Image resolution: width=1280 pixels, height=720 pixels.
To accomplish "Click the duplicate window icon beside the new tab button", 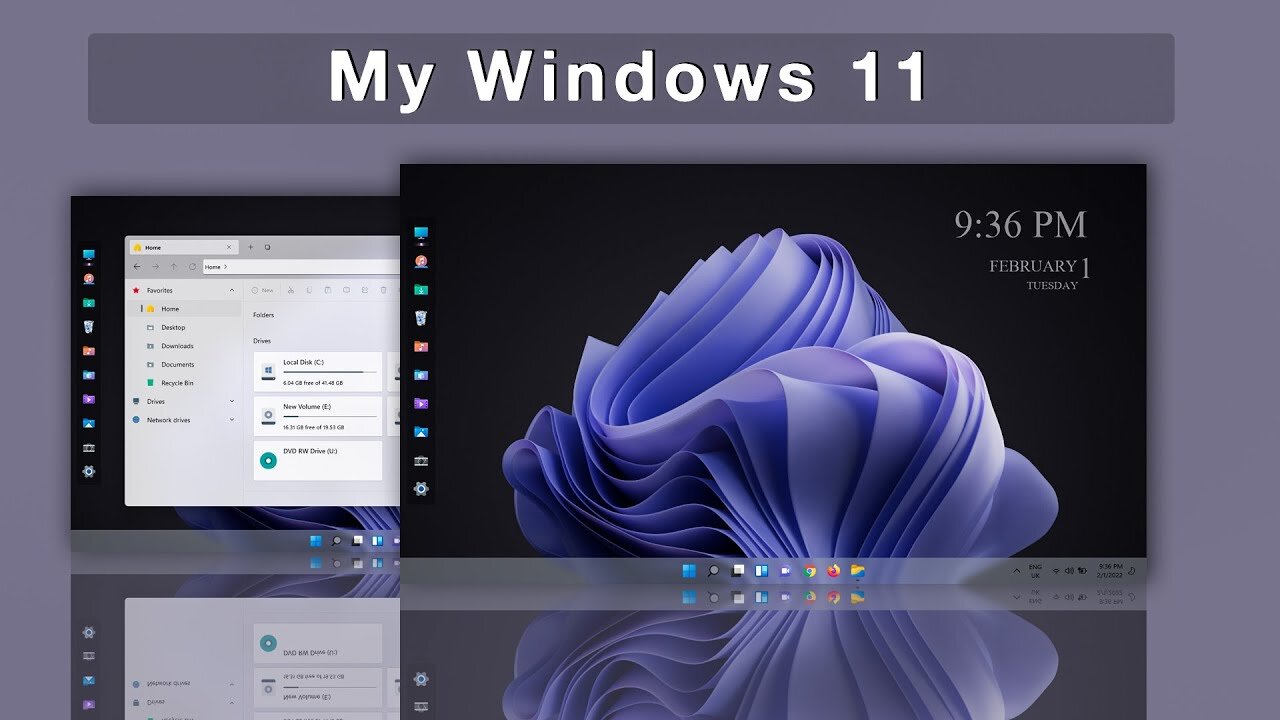I will [268, 247].
